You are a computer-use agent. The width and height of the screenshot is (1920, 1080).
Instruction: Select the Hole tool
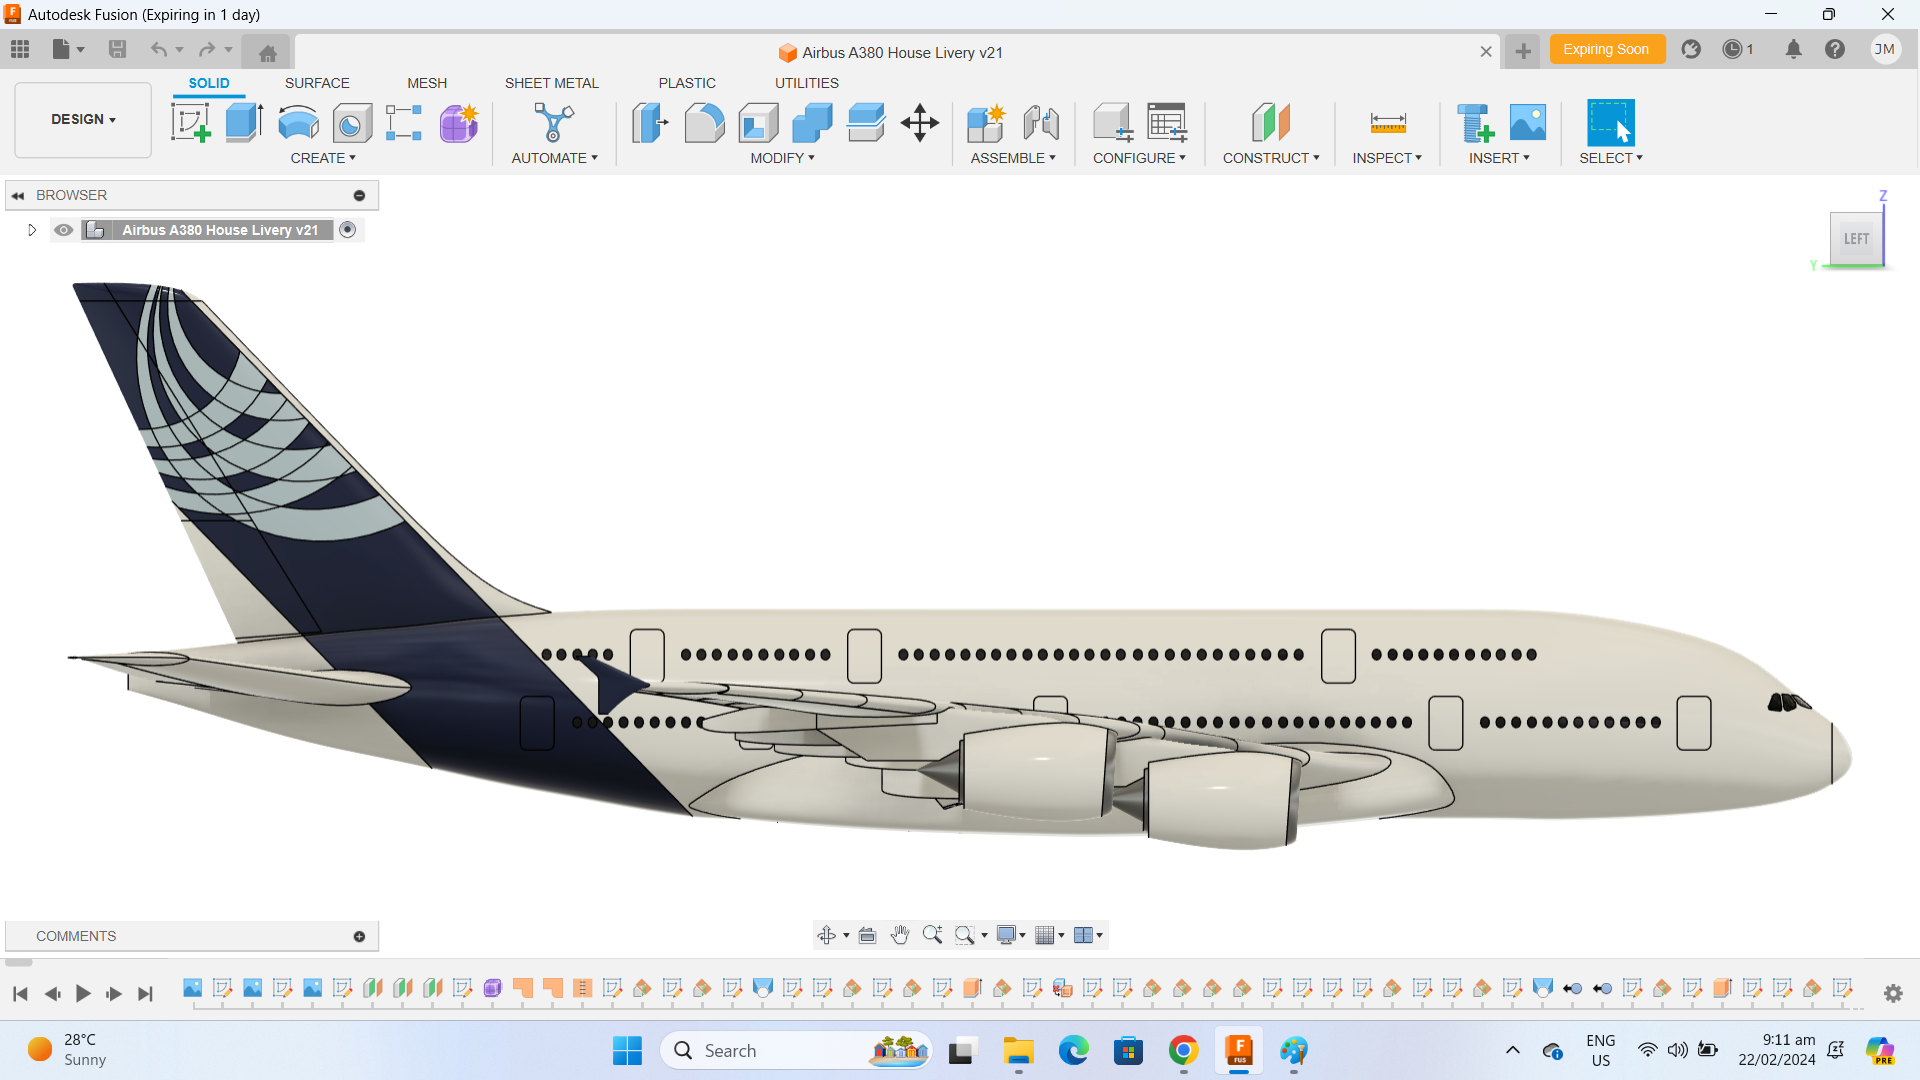352,122
